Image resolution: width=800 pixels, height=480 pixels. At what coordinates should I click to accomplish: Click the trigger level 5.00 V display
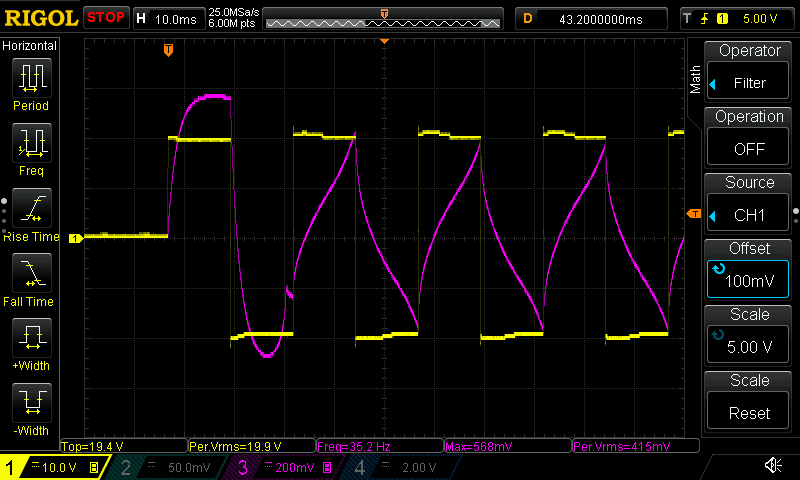click(x=760, y=19)
